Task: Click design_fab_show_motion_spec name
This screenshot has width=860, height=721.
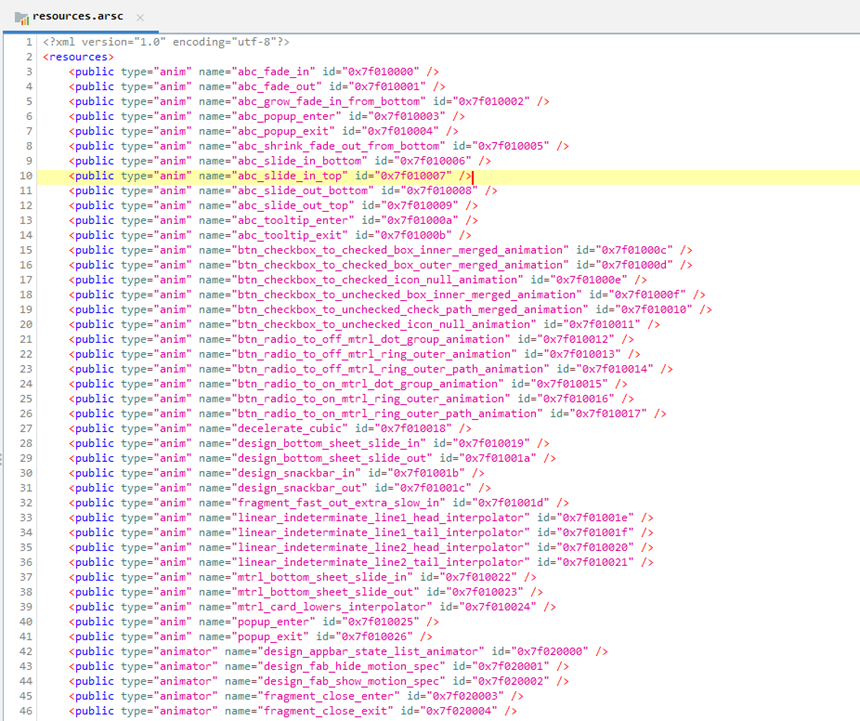Action: coord(352,680)
